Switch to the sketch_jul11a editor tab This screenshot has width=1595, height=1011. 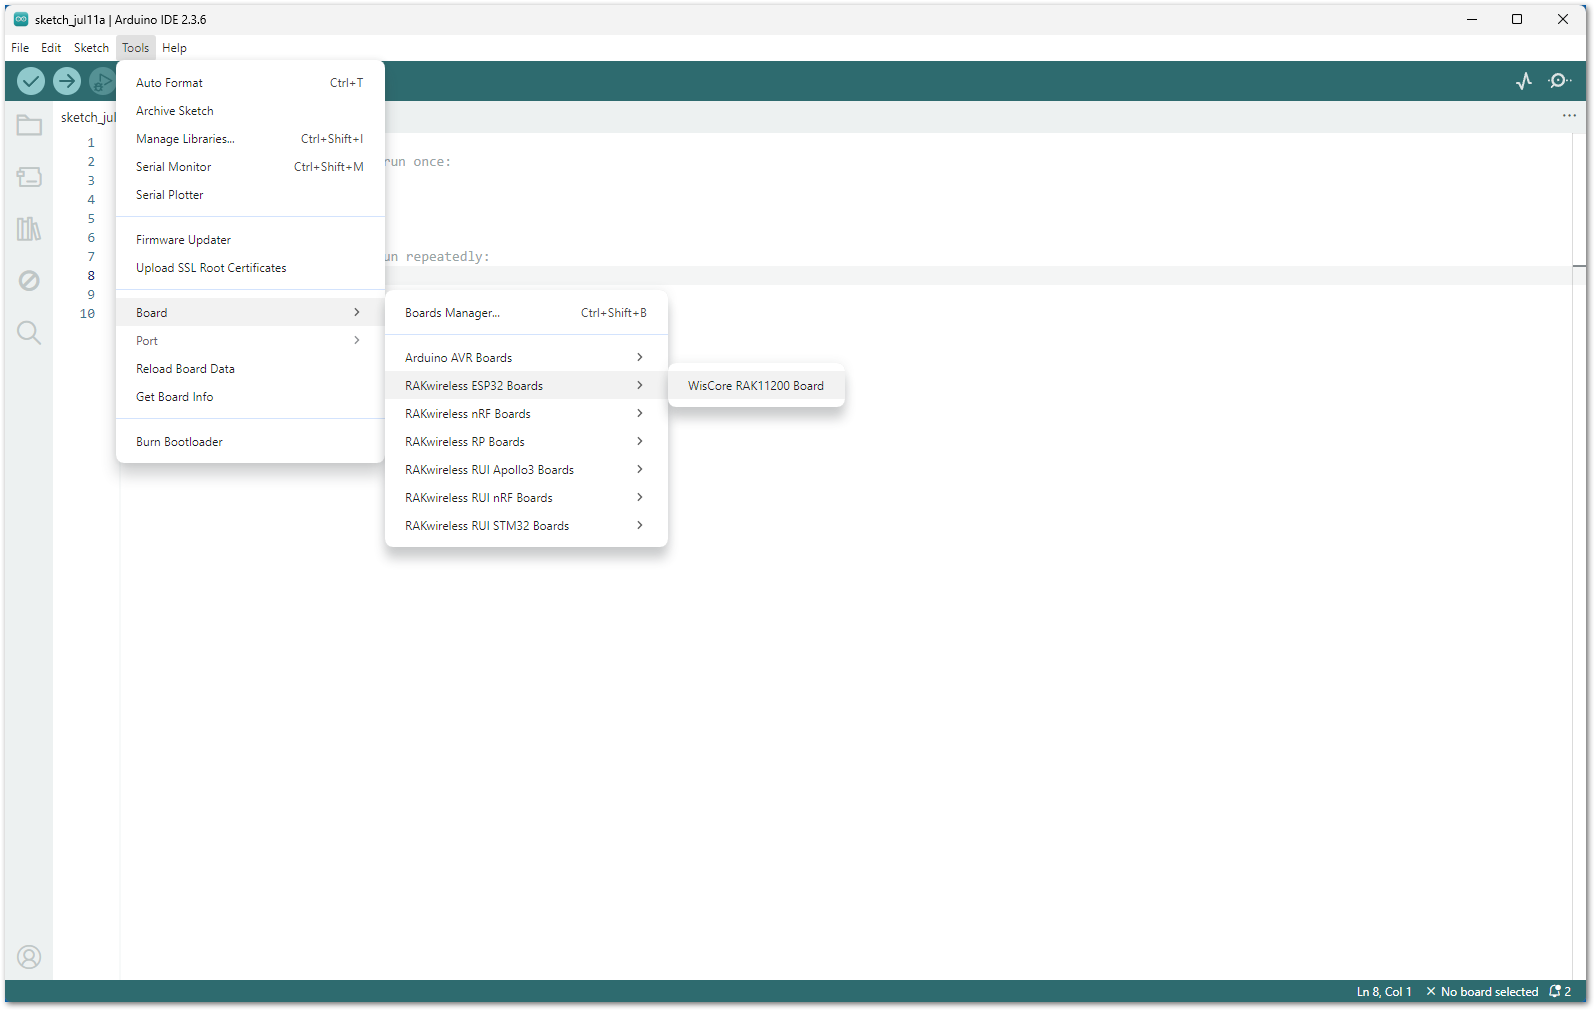click(88, 117)
